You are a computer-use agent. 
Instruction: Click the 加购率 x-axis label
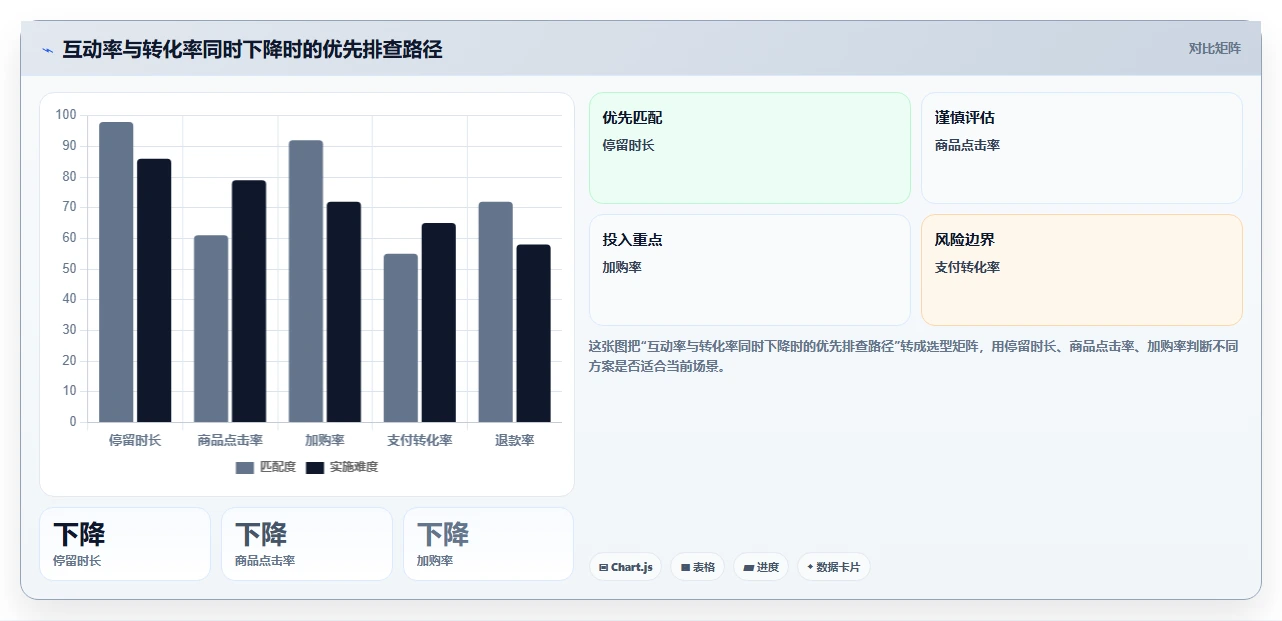coord(325,440)
